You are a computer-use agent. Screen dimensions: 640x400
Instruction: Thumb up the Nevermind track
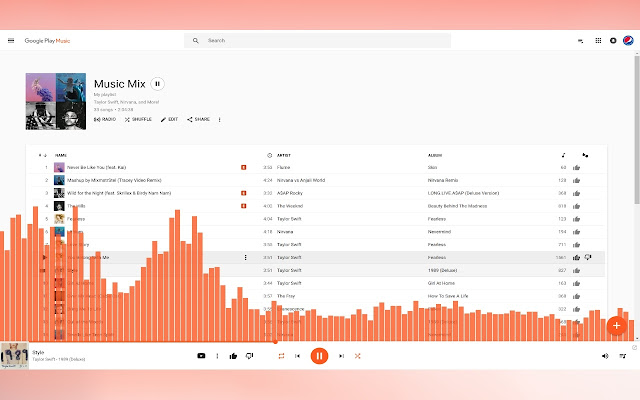click(x=576, y=232)
